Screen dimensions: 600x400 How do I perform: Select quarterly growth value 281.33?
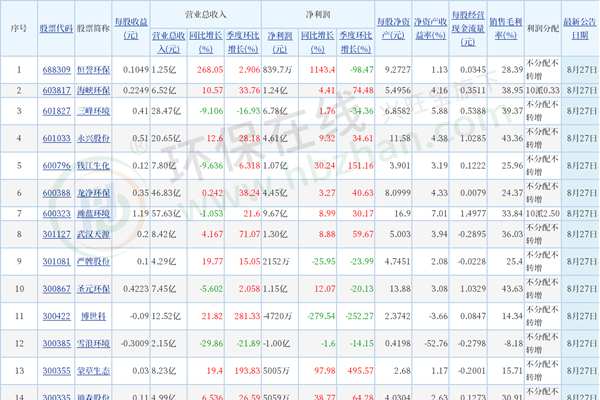(247, 317)
